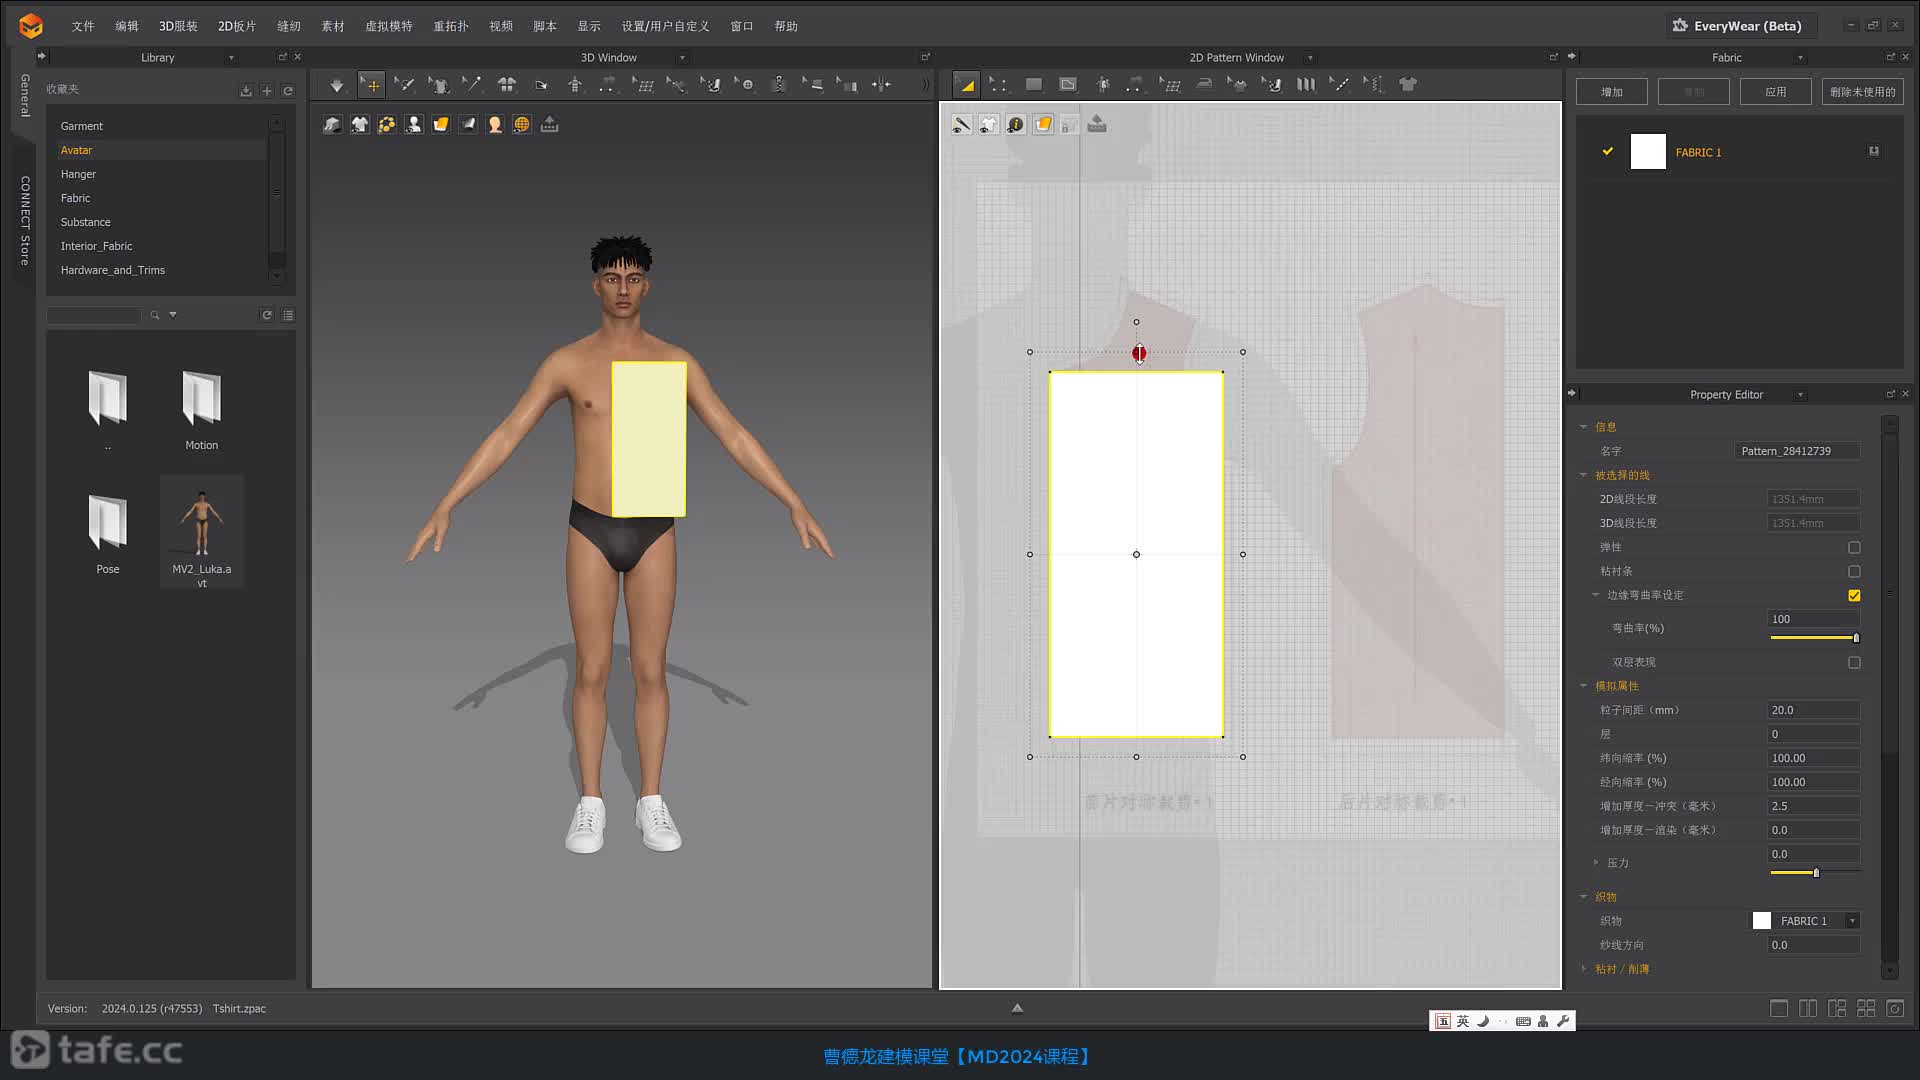Enable the 双层表现 checkbox
This screenshot has height=1080, width=1920.
tap(1854, 663)
